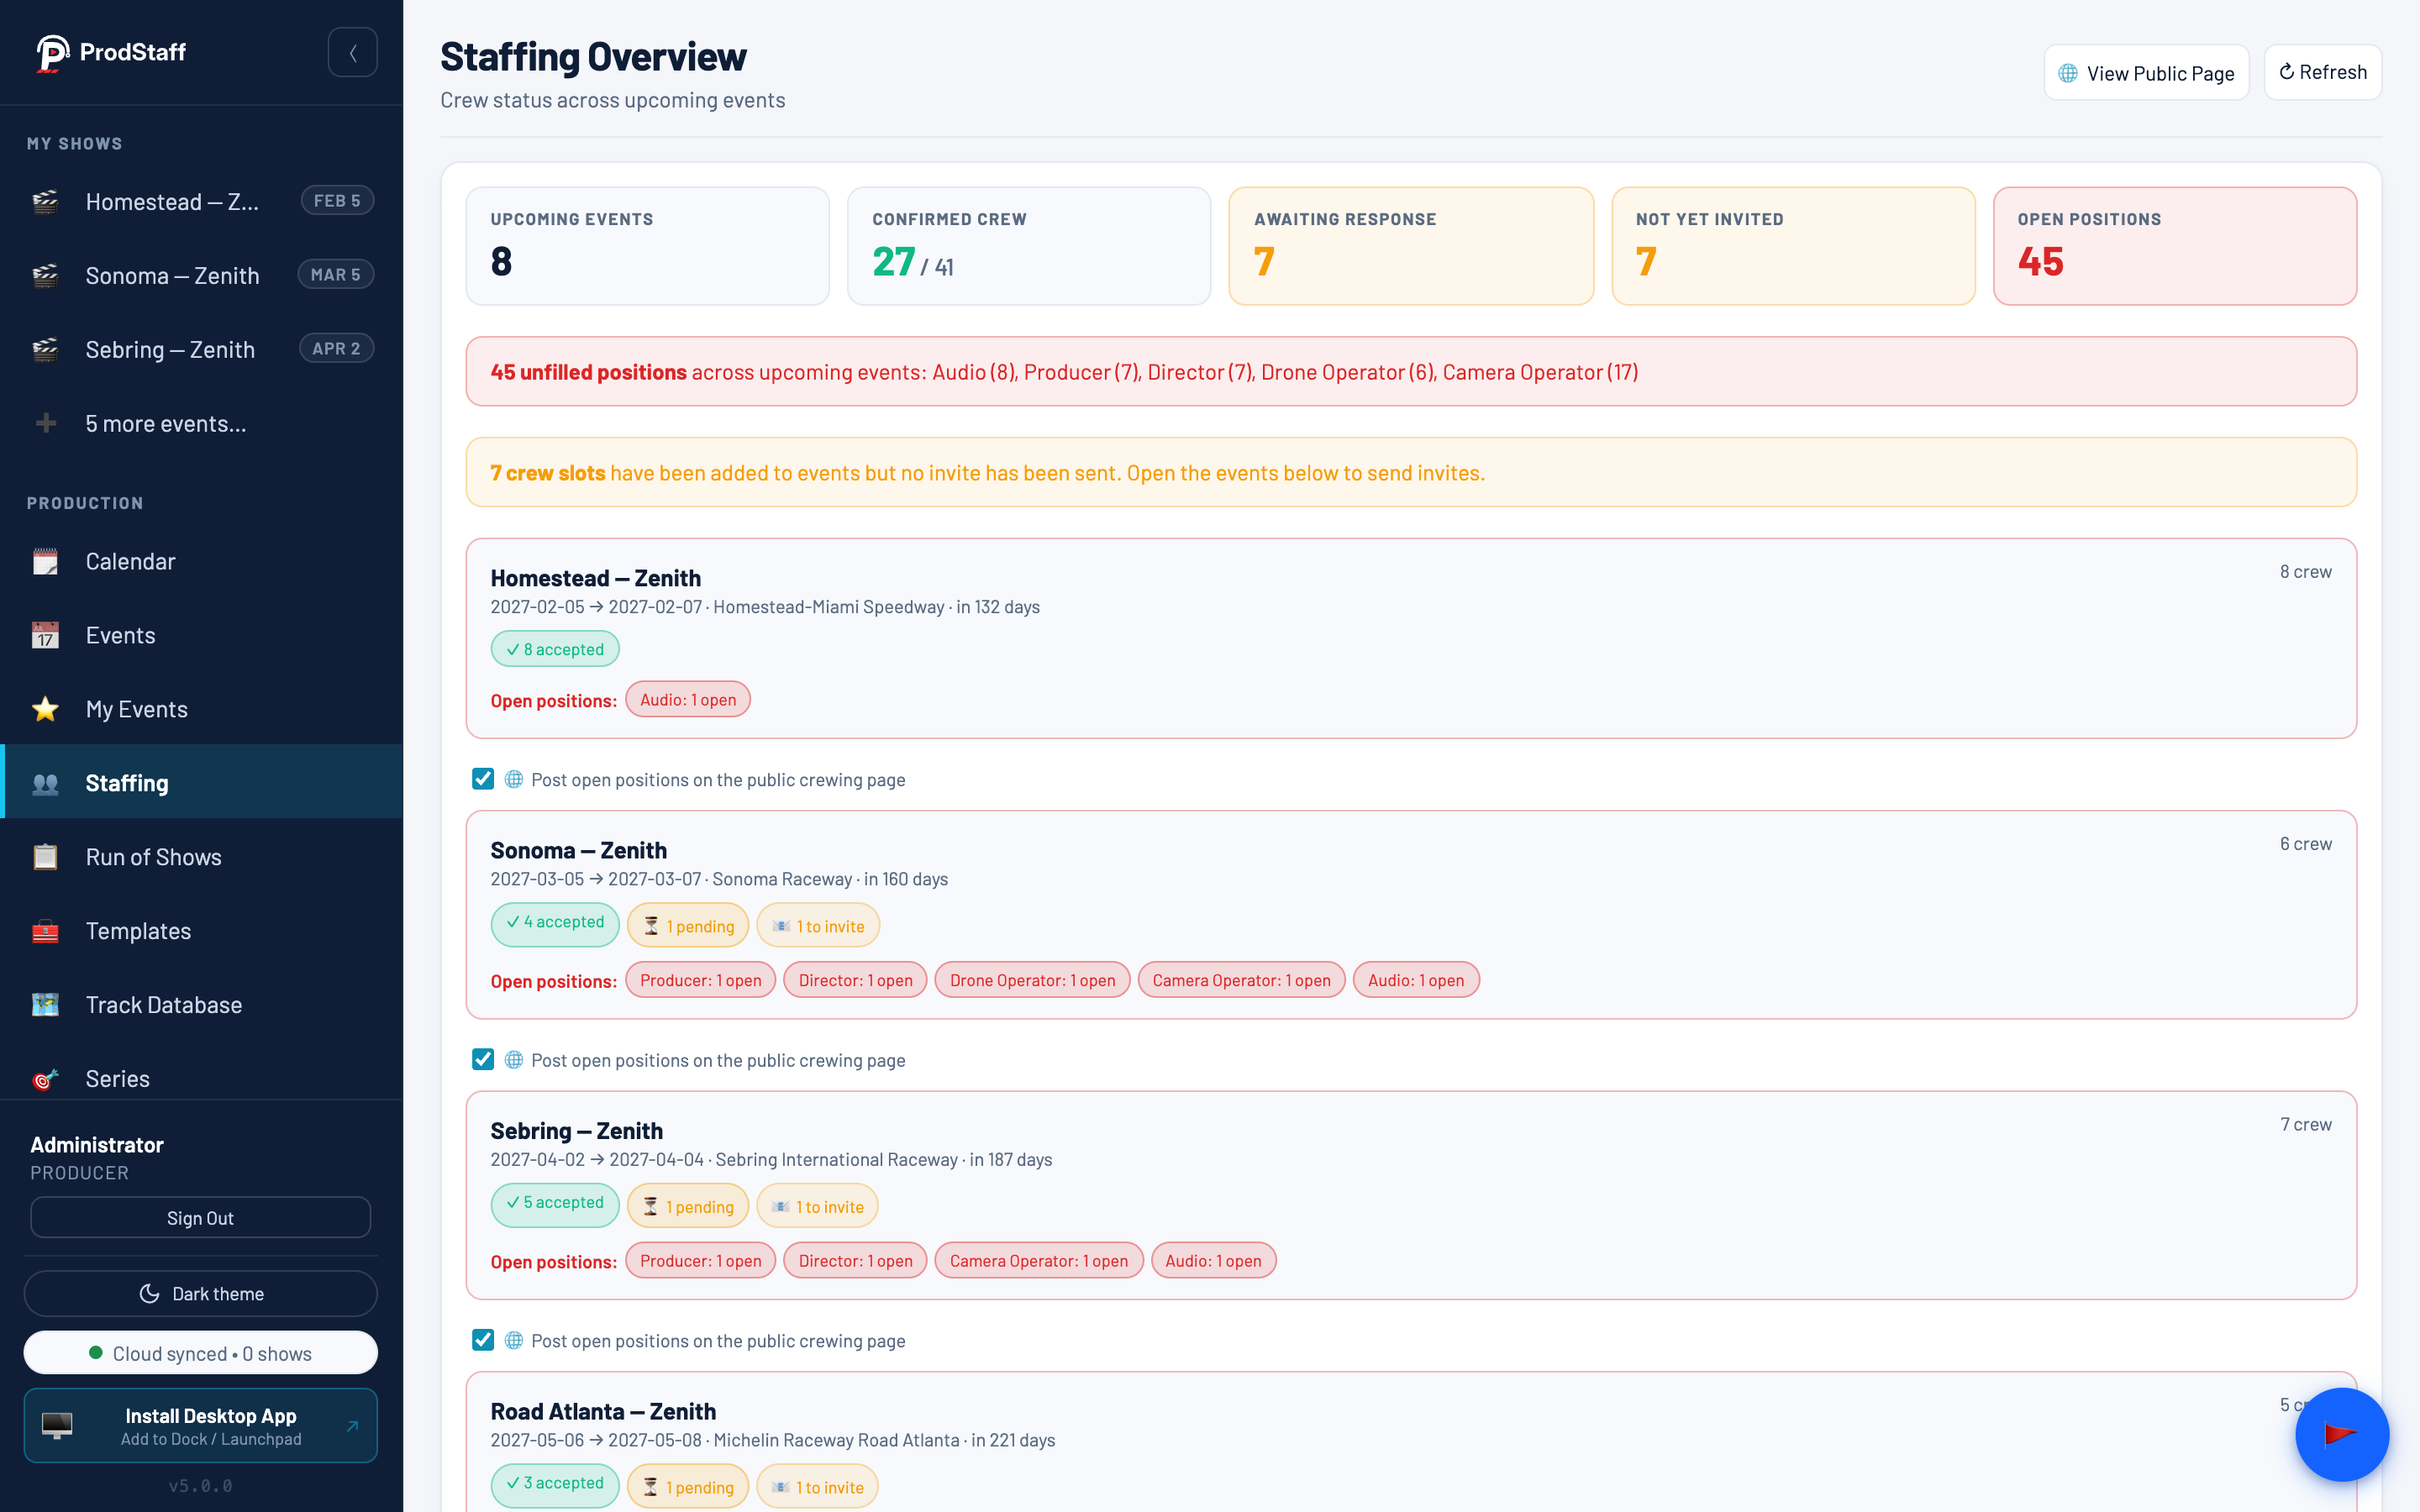2420x1512 pixels.
Task: Open the Sebring – Zenith show in sidebar
Action: [x=201, y=349]
